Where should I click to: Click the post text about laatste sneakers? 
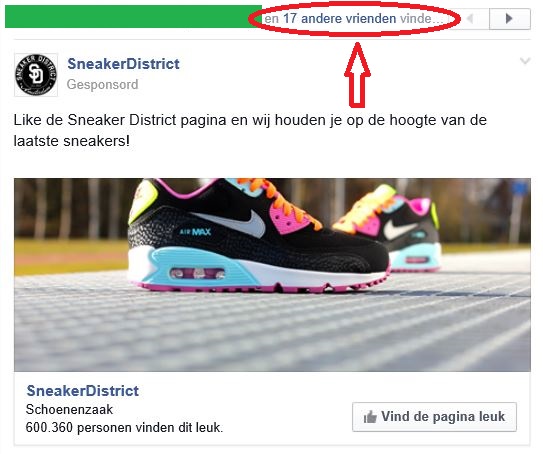[250, 130]
